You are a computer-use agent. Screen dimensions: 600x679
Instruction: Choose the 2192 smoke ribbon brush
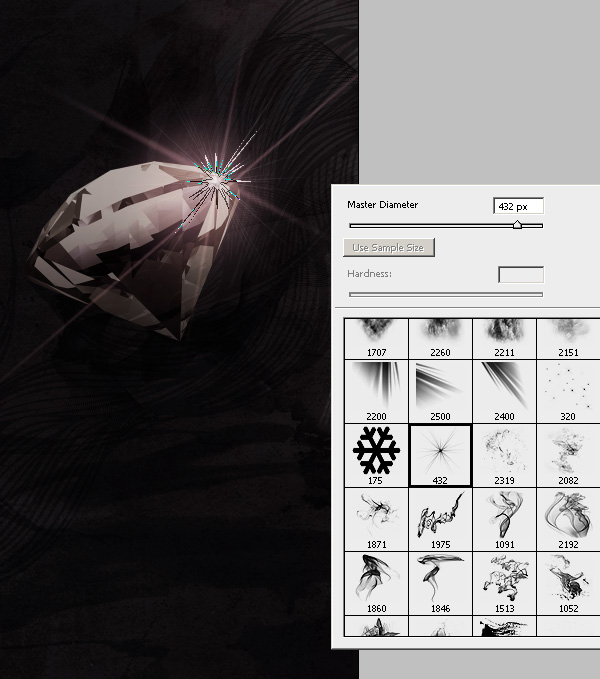click(568, 520)
